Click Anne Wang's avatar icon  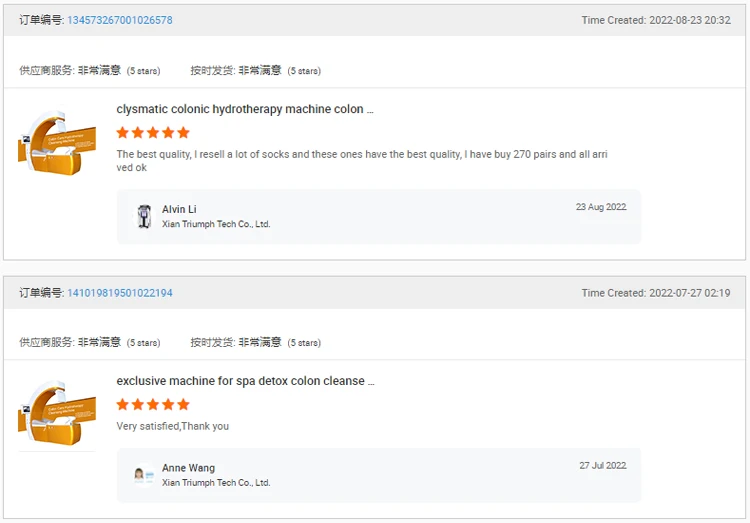pos(144,475)
